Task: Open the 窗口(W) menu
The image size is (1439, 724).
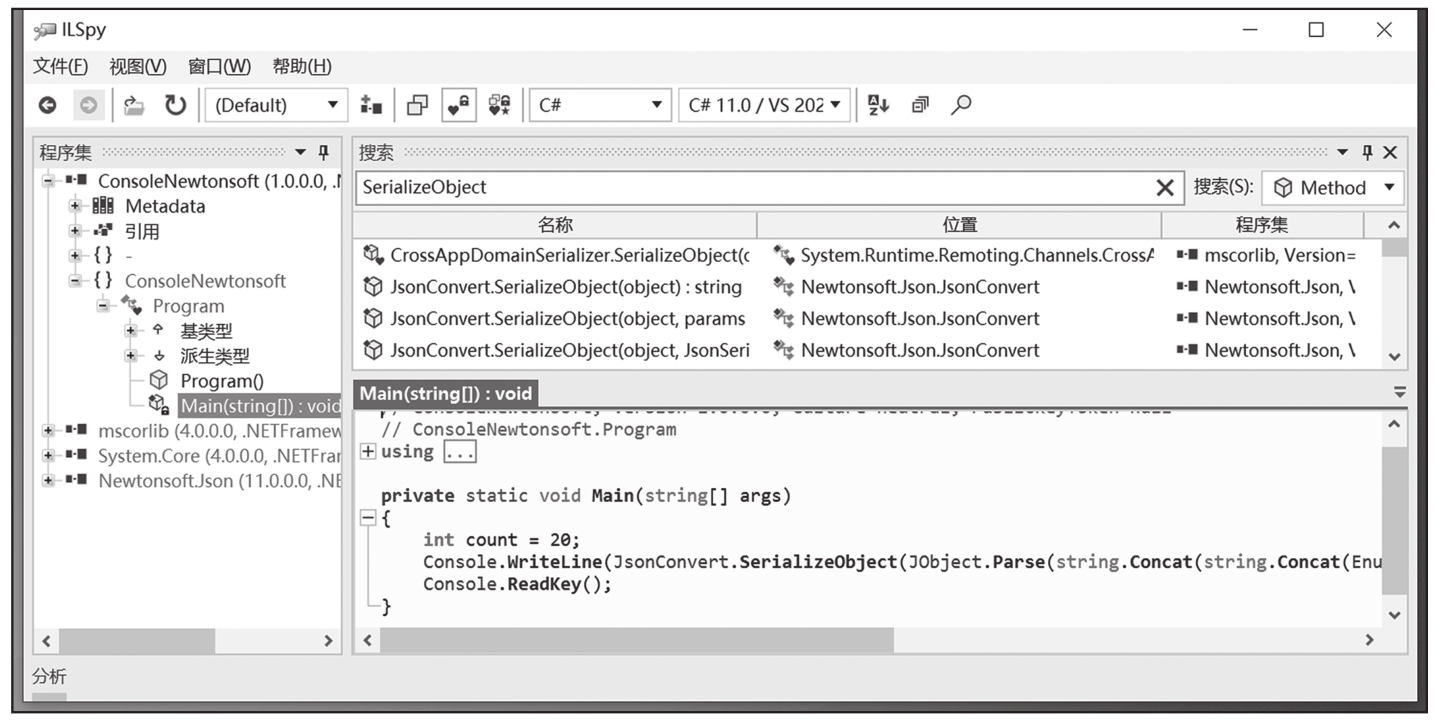Action: click(219, 66)
